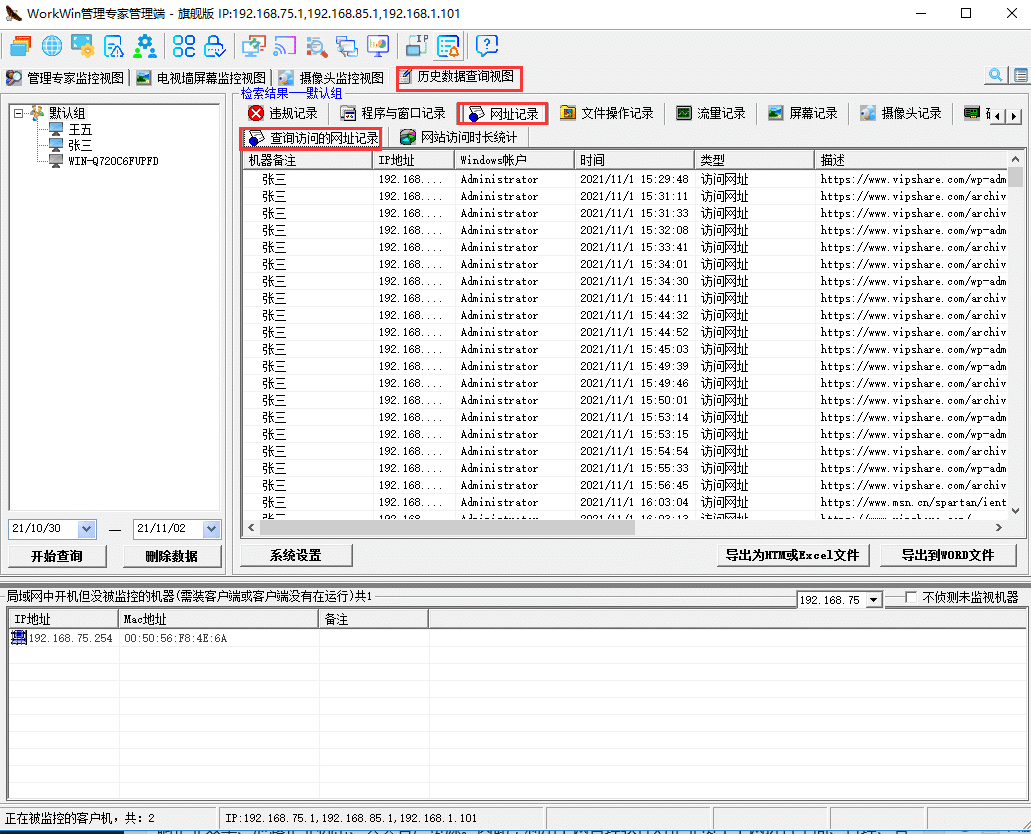Select the 历史数据查询视图 tab
The image size is (1031, 834).
point(459,78)
